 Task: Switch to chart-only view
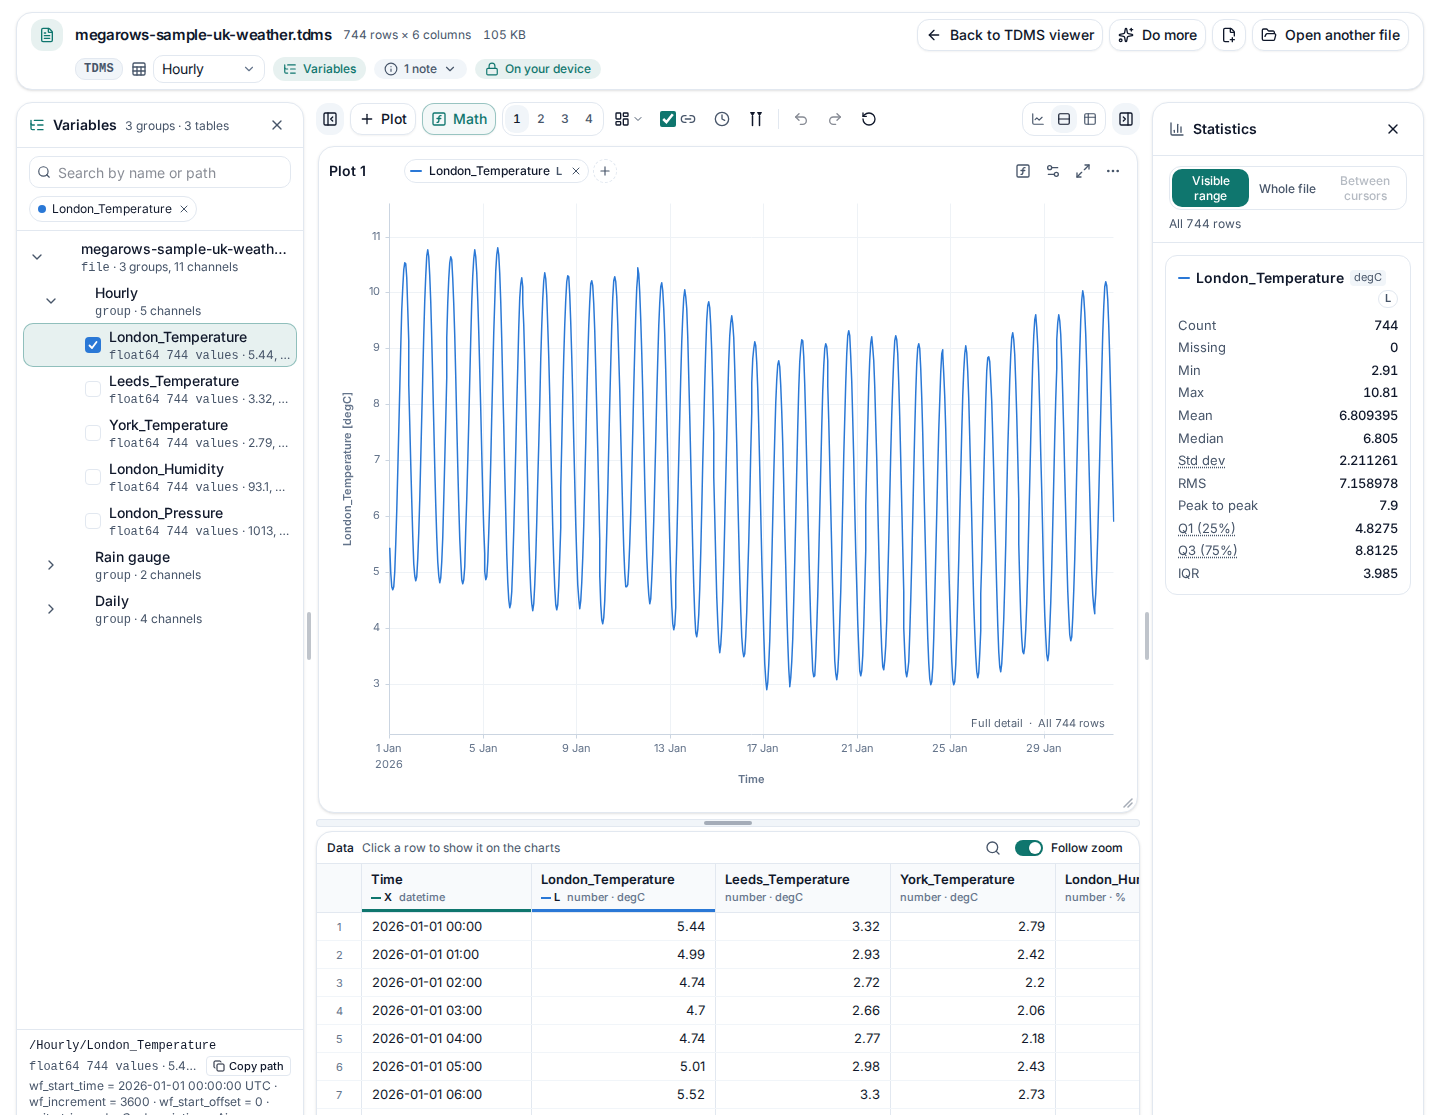[1038, 119]
